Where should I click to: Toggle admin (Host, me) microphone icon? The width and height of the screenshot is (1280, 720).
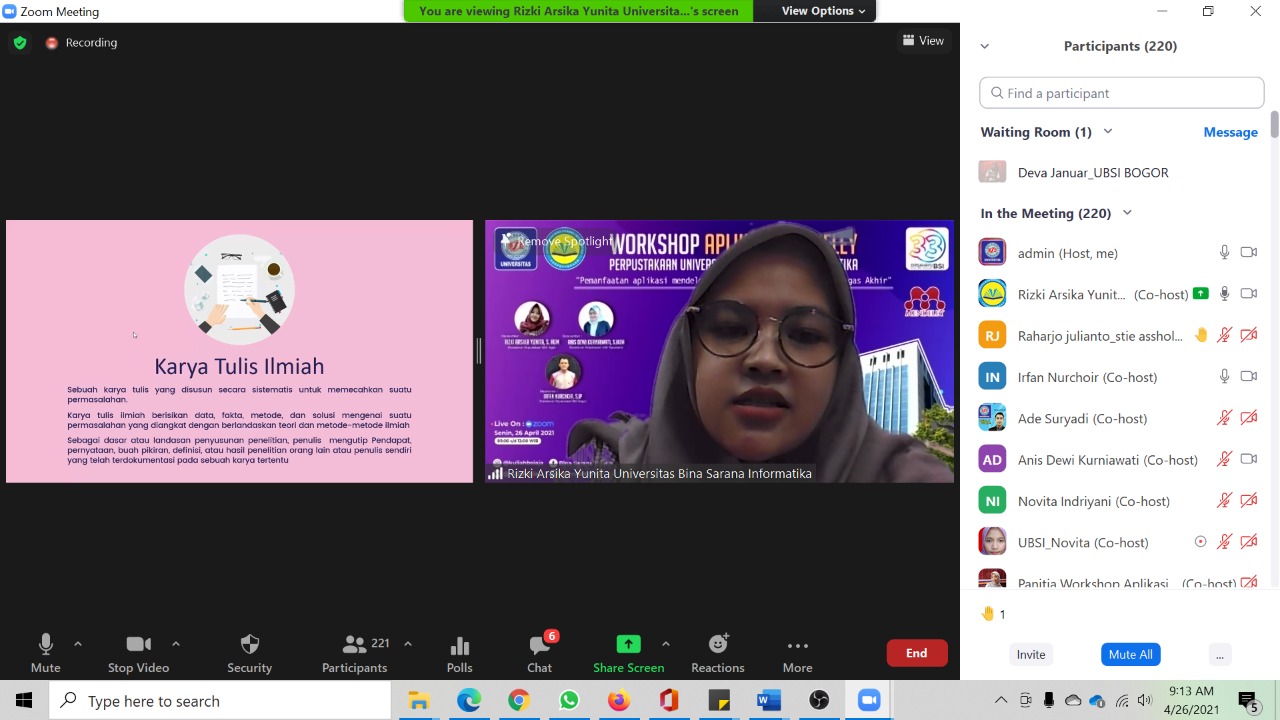[1224, 253]
